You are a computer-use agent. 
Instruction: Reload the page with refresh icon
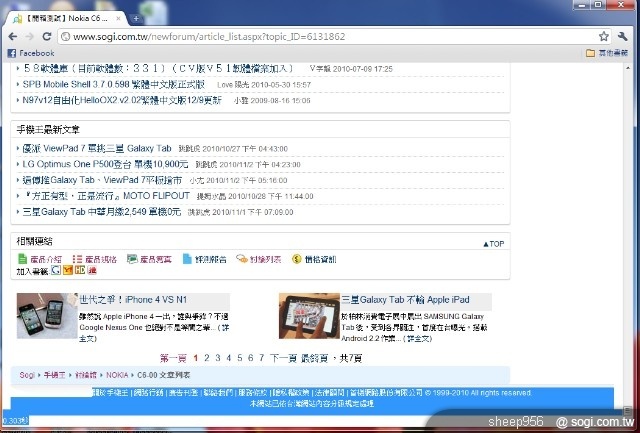coord(47,36)
